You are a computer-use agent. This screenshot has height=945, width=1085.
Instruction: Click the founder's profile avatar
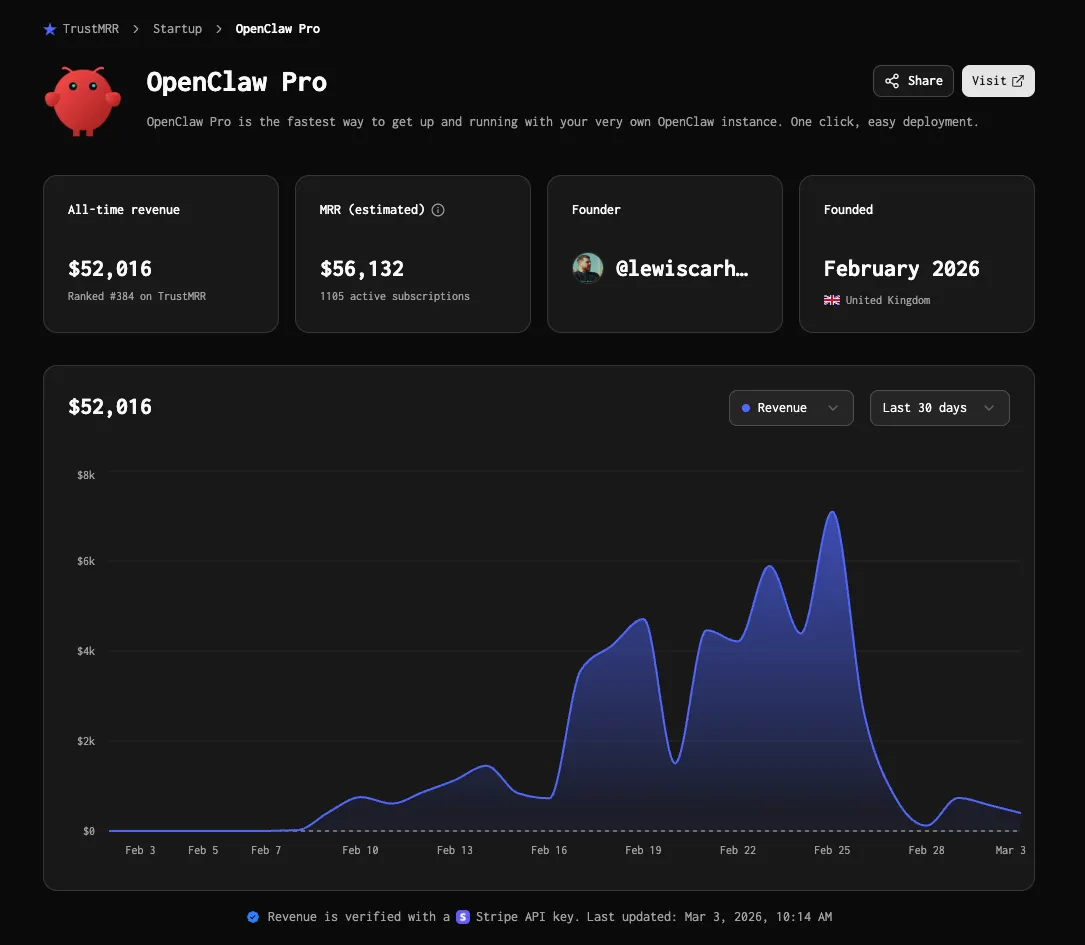tap(587, 268)
